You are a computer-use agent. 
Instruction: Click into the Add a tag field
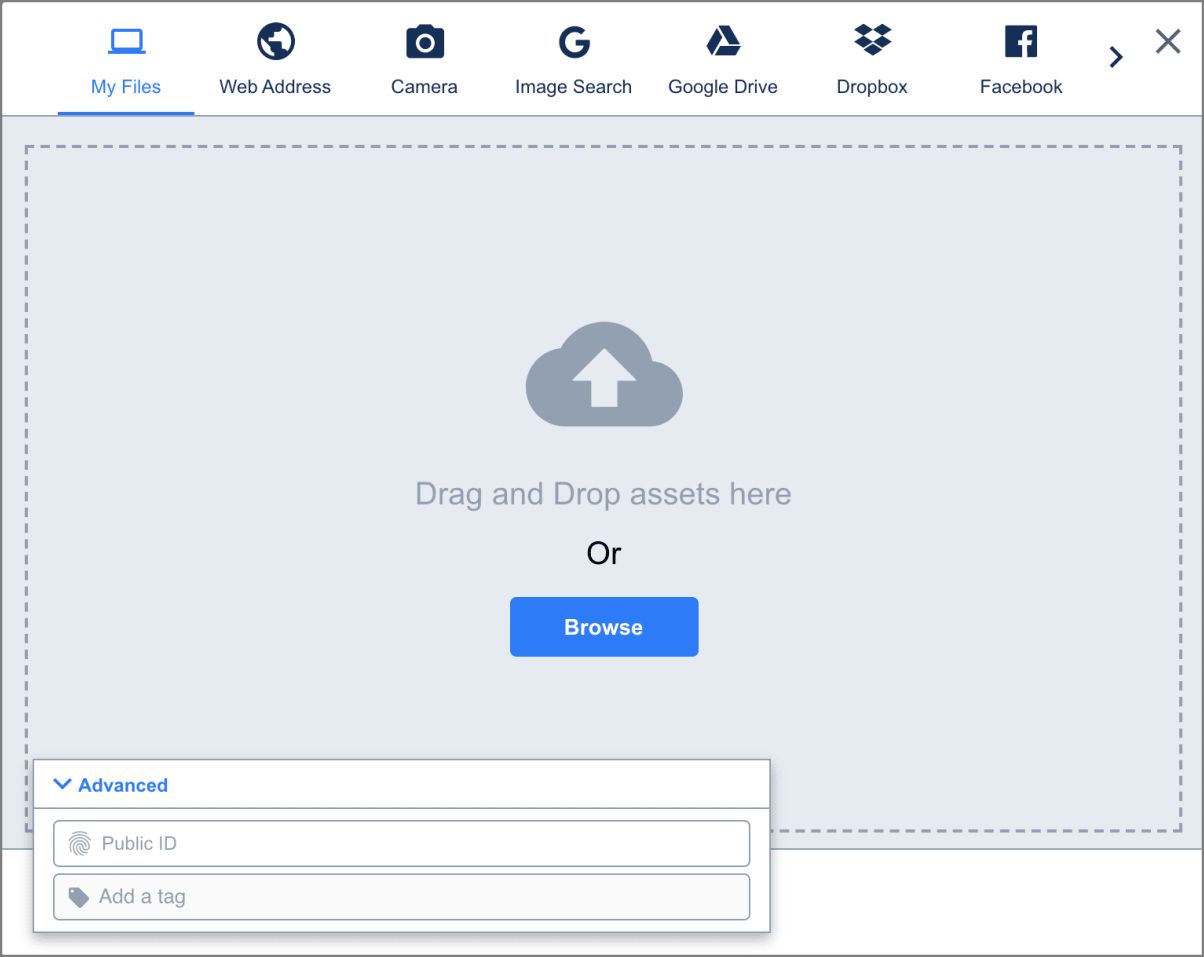420,897
